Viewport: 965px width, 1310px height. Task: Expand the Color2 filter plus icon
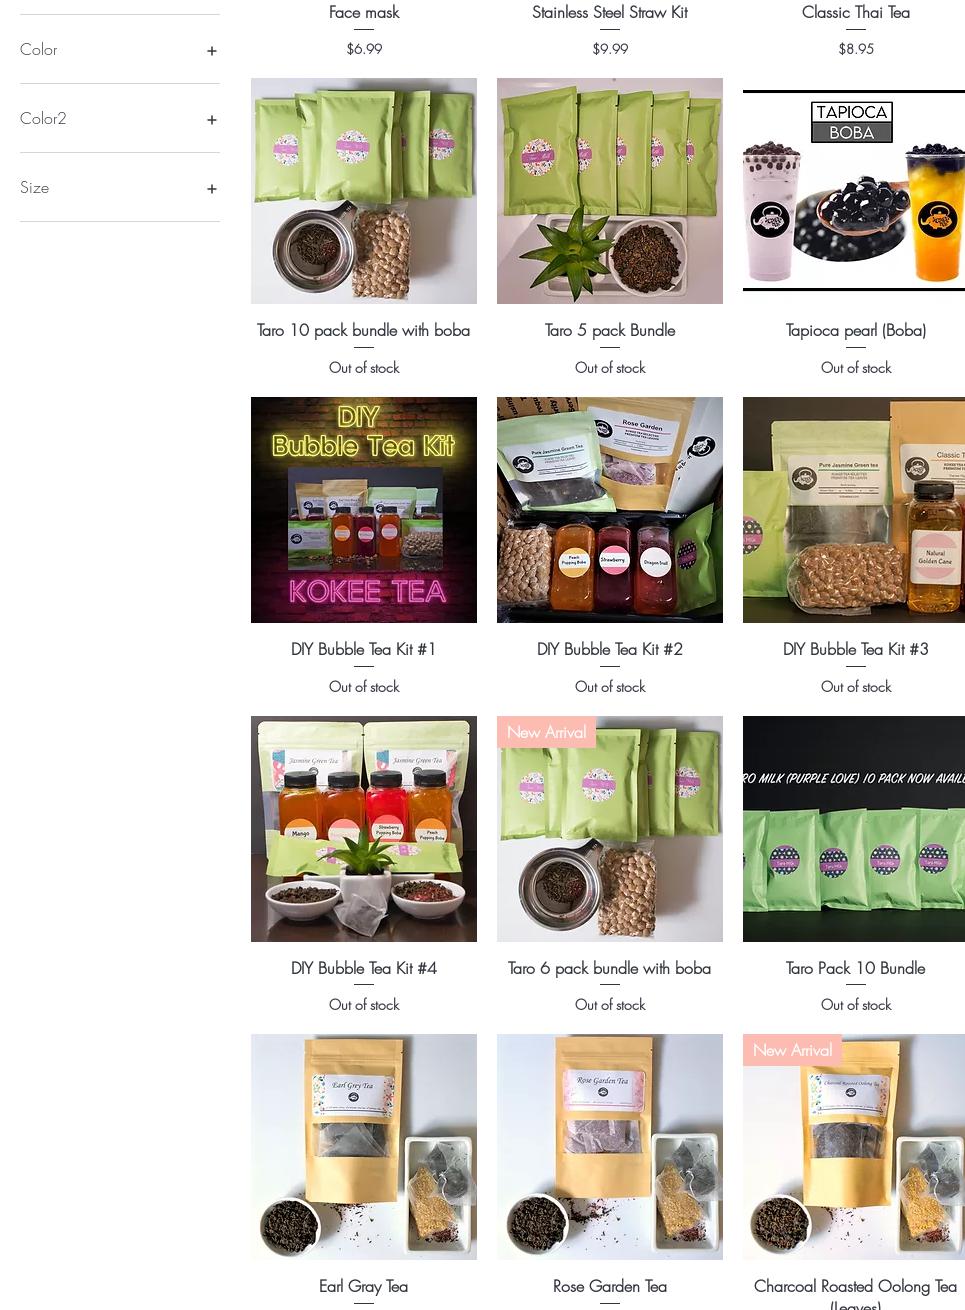point(212,119)
